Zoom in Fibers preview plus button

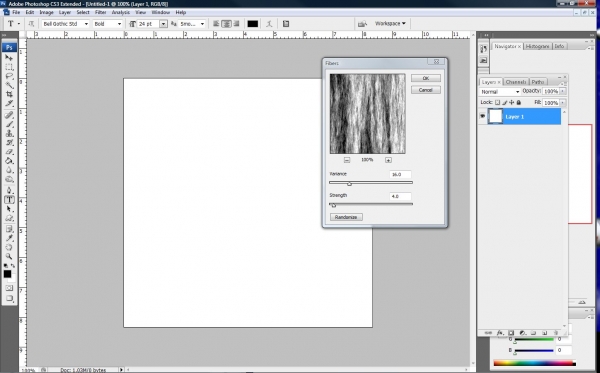pyautogui.click(x=388, y=160)
